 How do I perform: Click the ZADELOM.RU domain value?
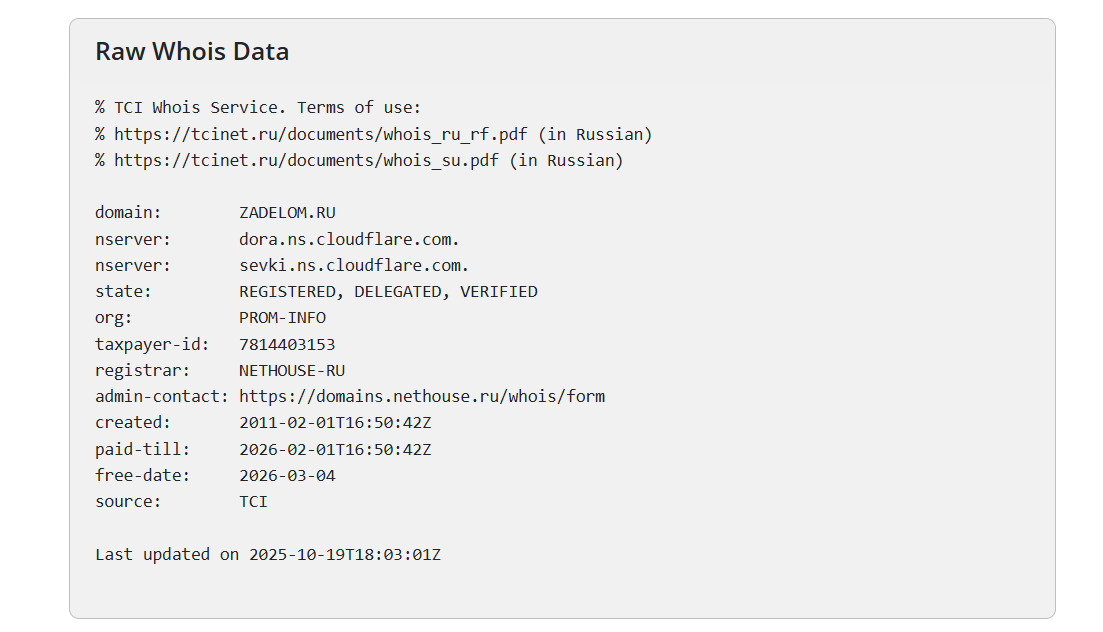coord(287,213)
